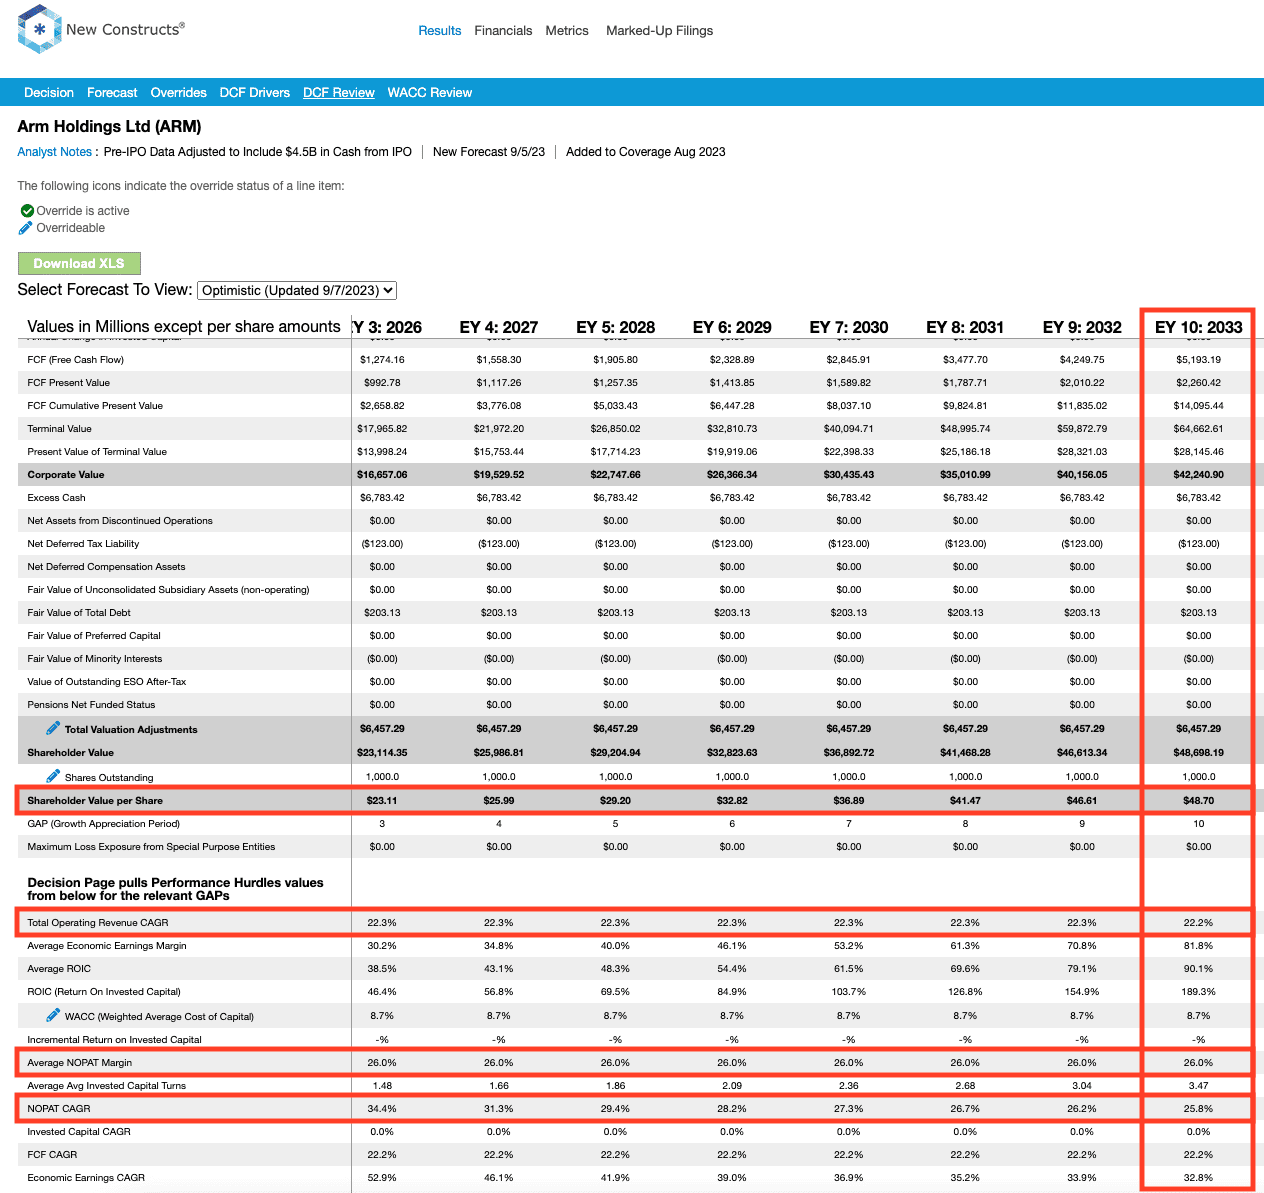The image size is (1264, 1193).
Task: Click the EY 4: 2027 column header
Action: pyautogui.click(x=499, y=327)
